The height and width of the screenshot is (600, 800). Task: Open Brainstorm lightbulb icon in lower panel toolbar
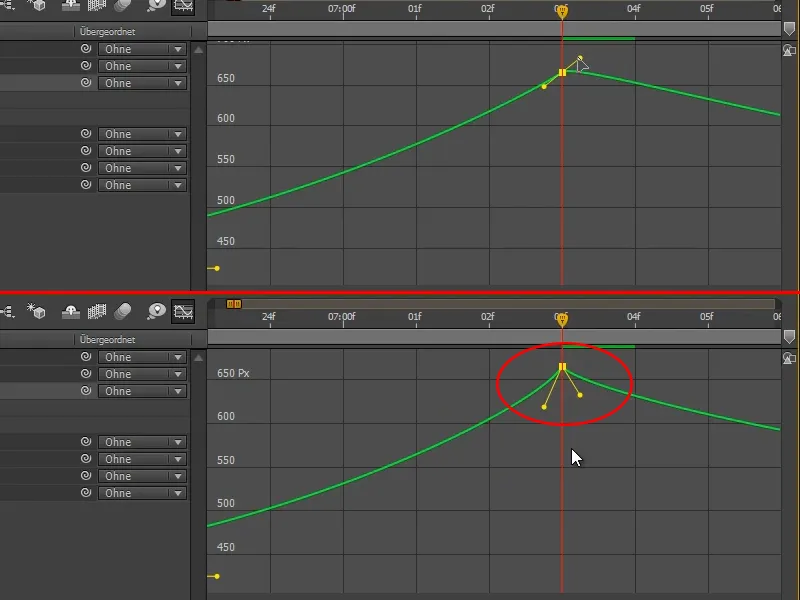coord(156,311)
